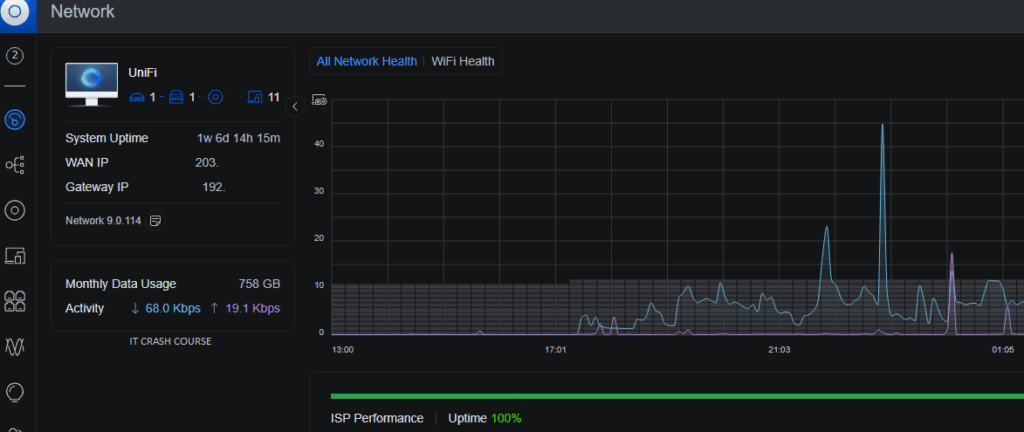The width and height of the screenshot is (1024, 432).
Task: Click the UniFi console name
Action: (143, 73)
